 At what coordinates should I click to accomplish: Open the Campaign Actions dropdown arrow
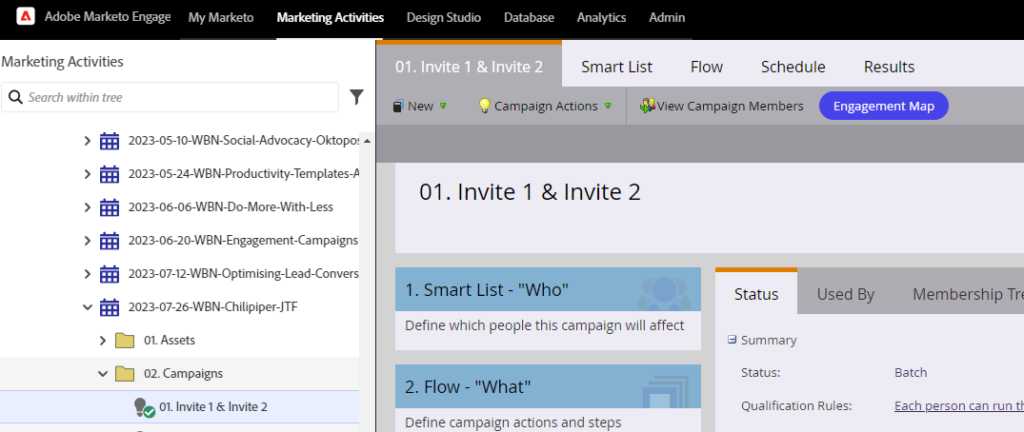608,106
